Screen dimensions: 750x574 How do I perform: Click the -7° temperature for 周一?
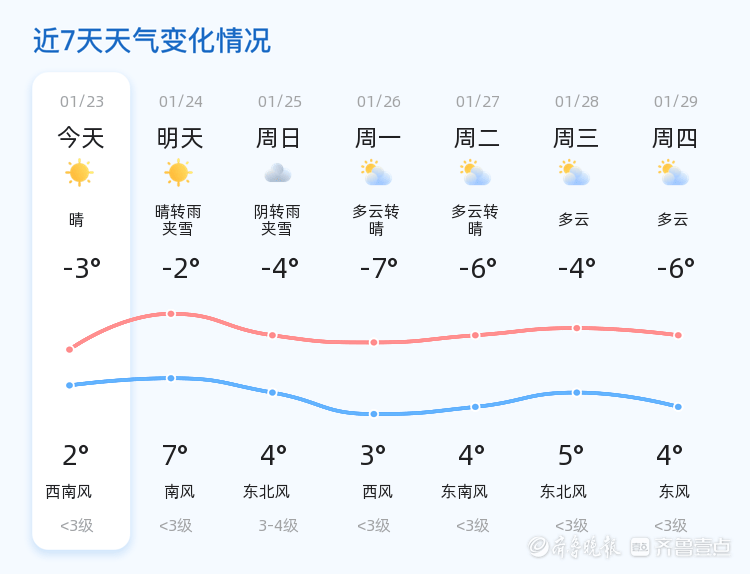378,268
